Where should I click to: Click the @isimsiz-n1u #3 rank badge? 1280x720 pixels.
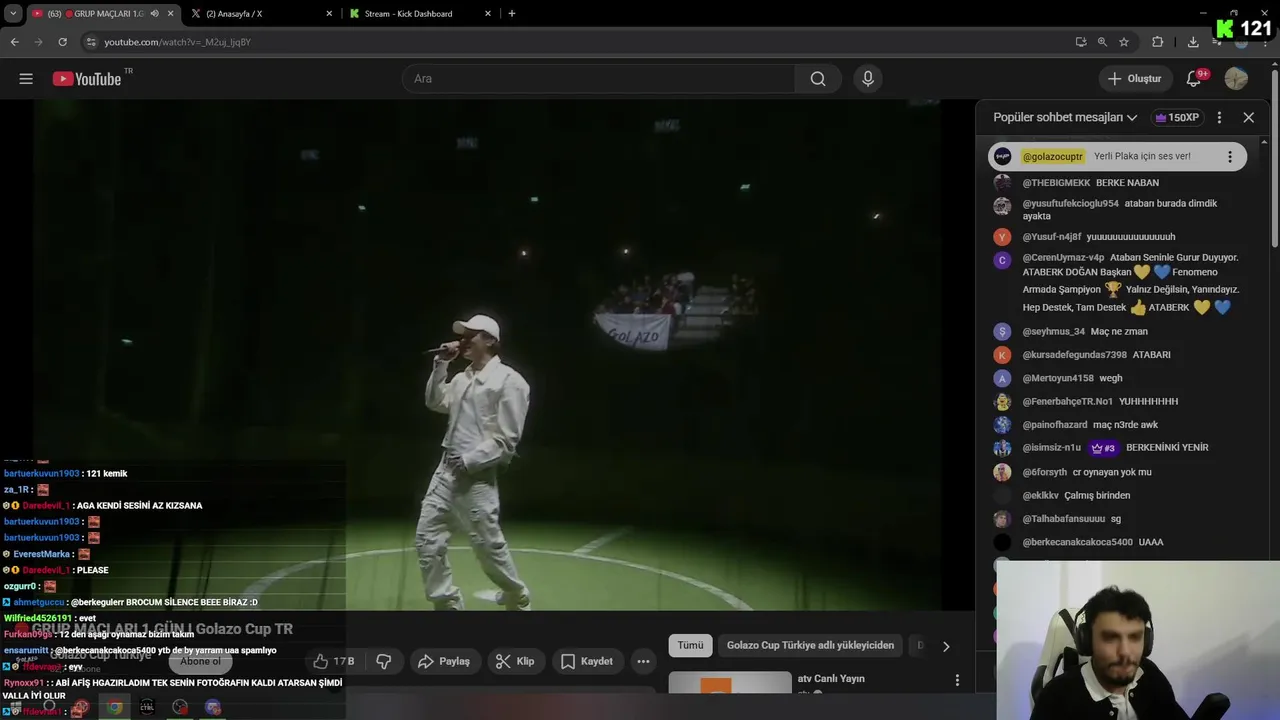(x=1103, y=448)
